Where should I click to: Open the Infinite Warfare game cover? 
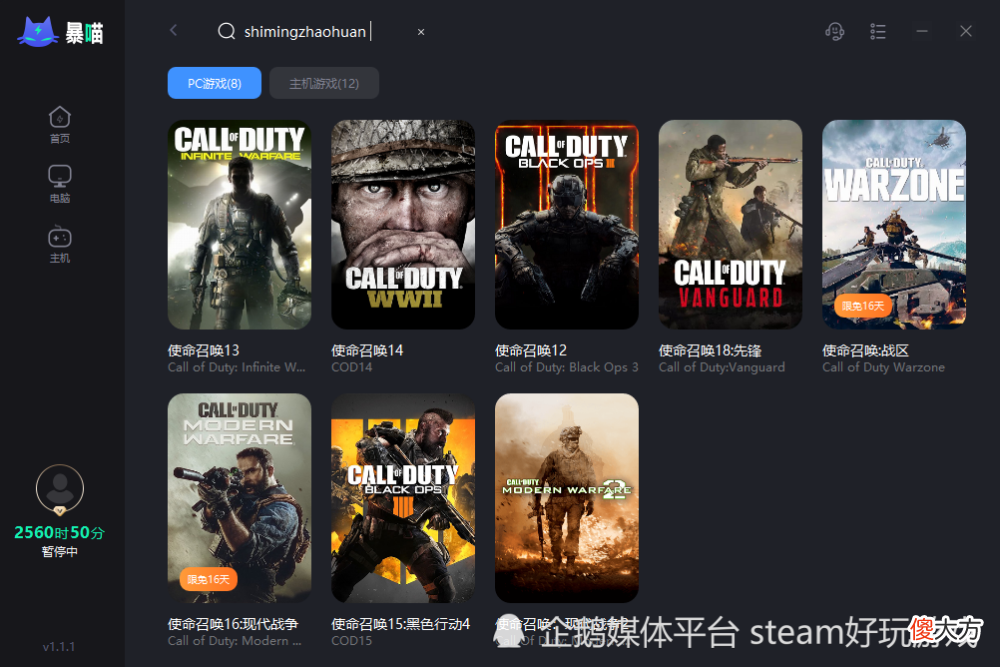point(240,224)
